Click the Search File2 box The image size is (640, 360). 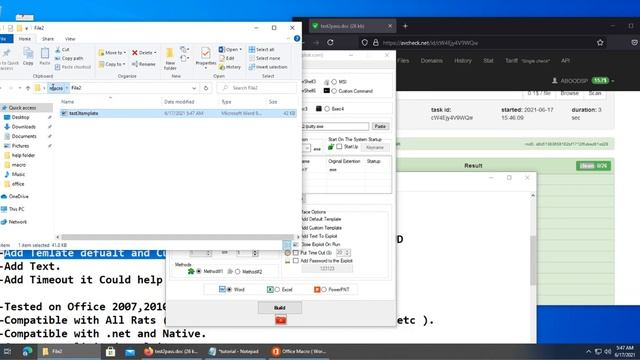[x=256, y=88]
